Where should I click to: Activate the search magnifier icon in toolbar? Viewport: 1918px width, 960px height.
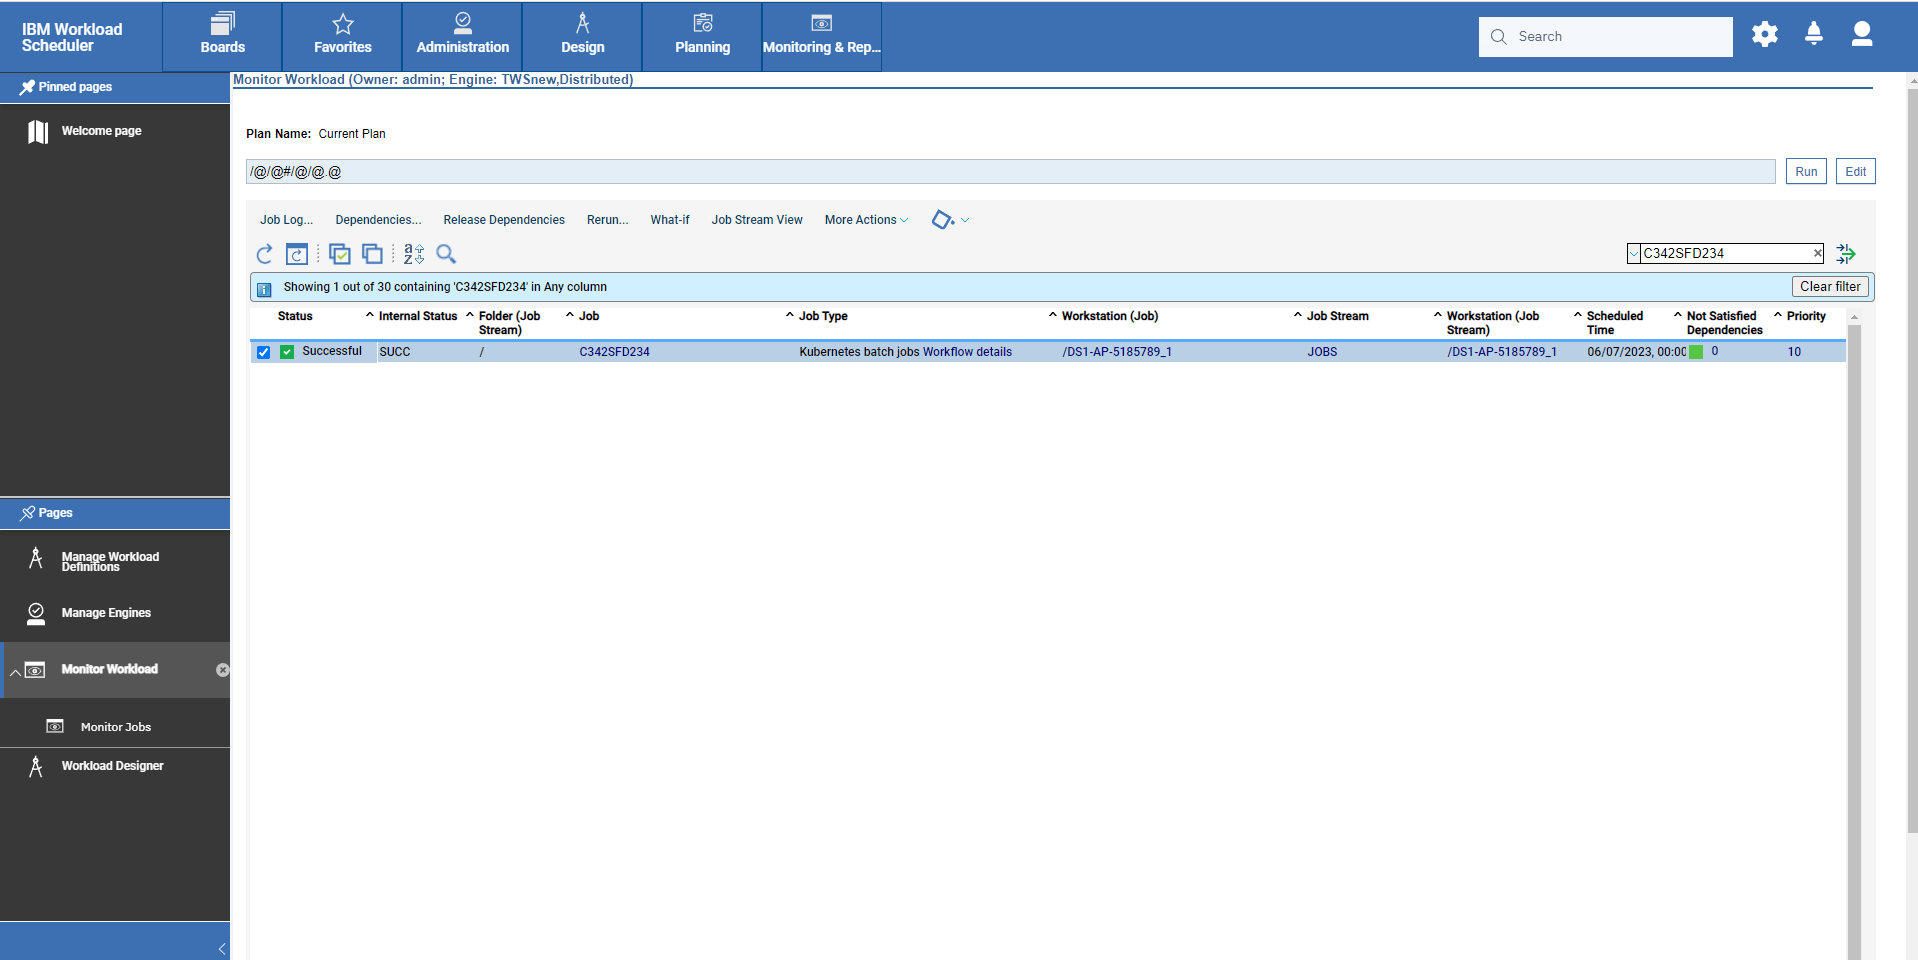(446, 255)
